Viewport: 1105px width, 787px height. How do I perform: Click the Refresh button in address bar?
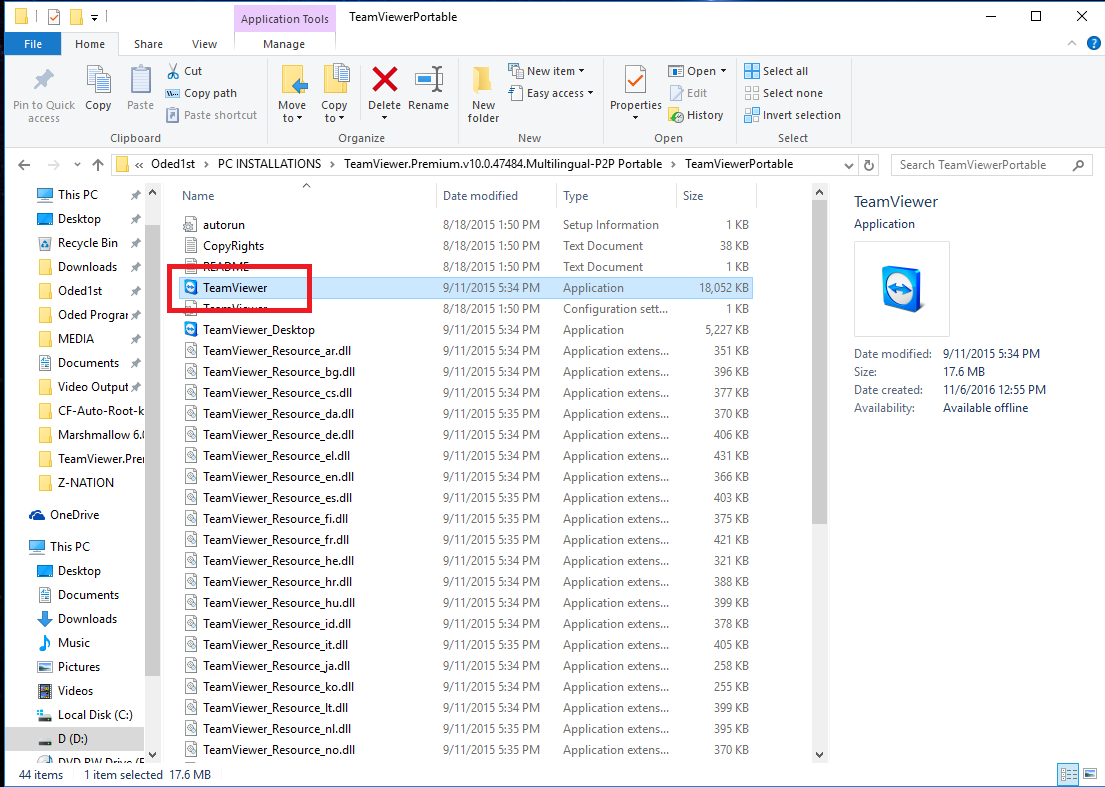tap(869, 165)
